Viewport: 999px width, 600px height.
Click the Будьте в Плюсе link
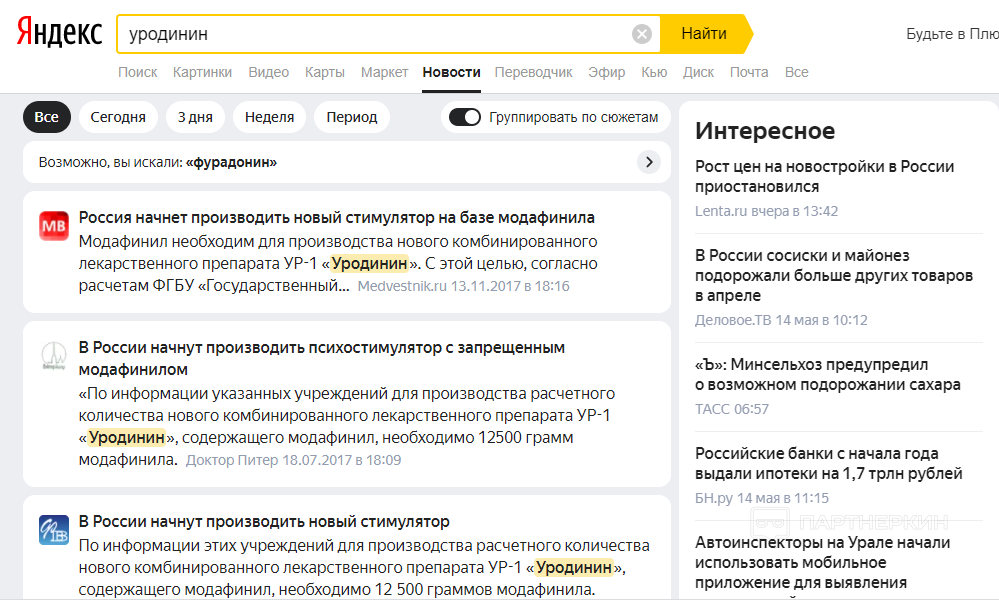952,34
